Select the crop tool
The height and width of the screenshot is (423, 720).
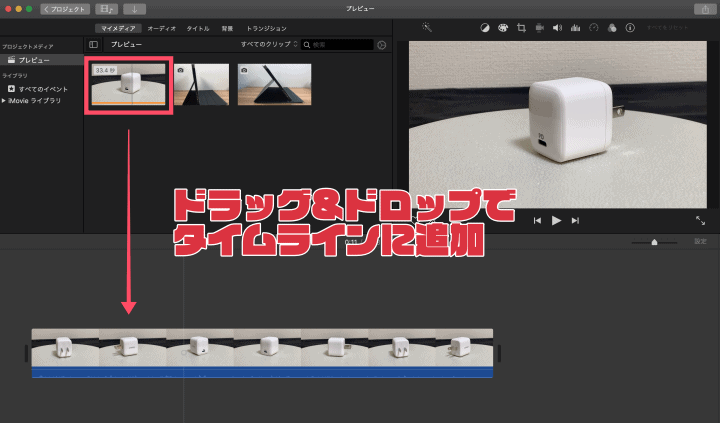[521, 28]
